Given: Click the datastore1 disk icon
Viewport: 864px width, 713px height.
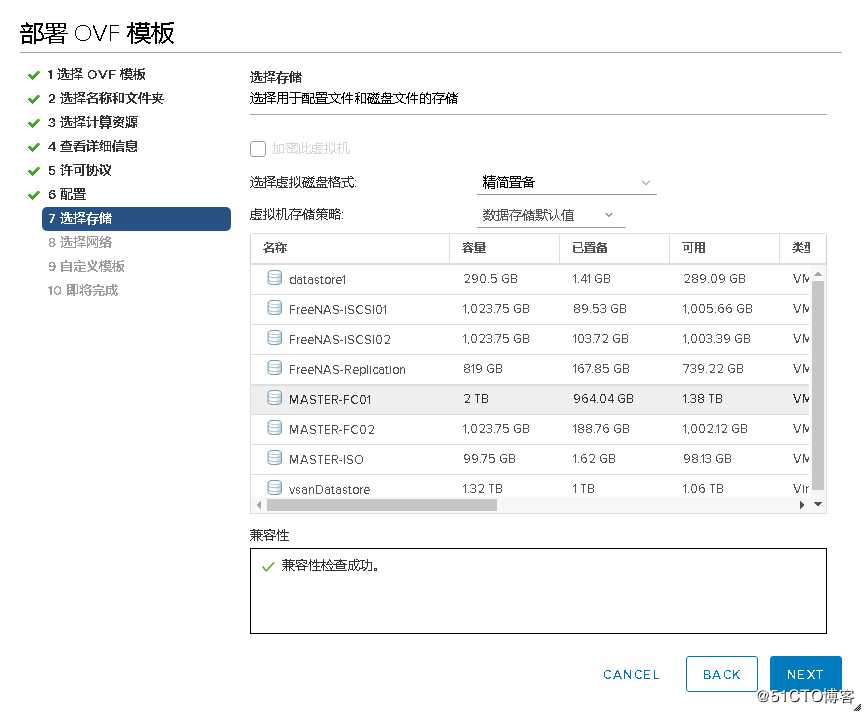Looking at the screenshot, I should click(x=274, y=278).
